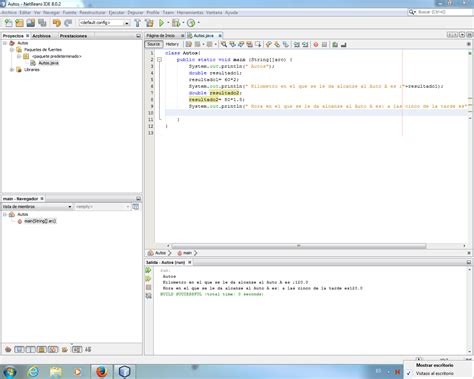The image size is (474, 379).
Task: Run the project with the green play icon
Action: pyautogui.click(x=161, y=23)
